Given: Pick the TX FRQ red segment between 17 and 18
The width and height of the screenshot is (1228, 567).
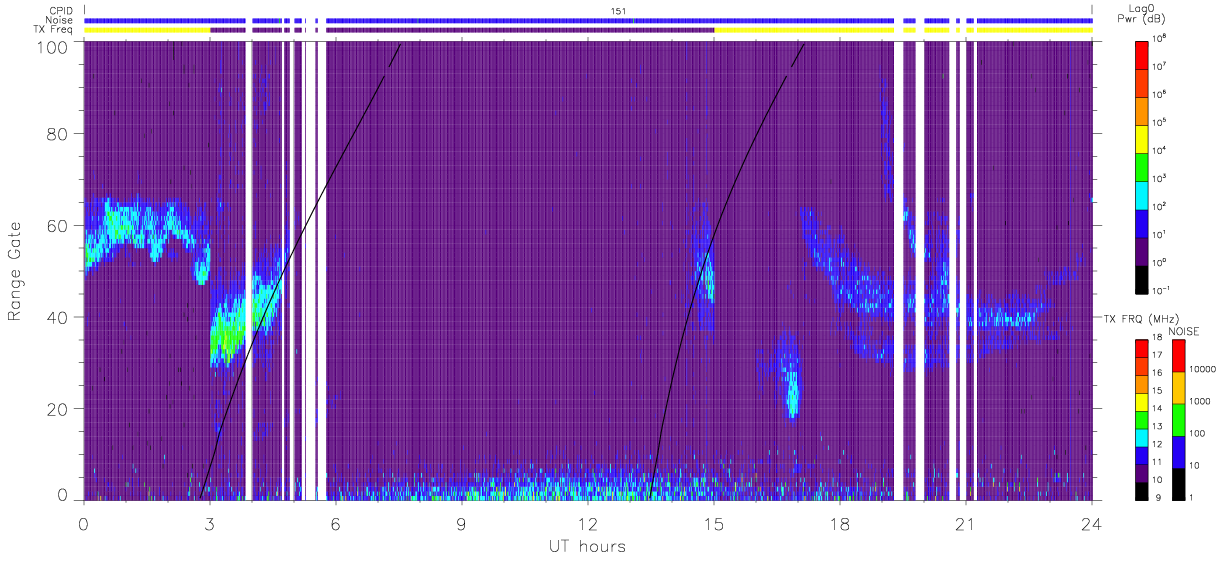Looking at the screenshot, I should pyautogui.click(x=1141, y=349).
